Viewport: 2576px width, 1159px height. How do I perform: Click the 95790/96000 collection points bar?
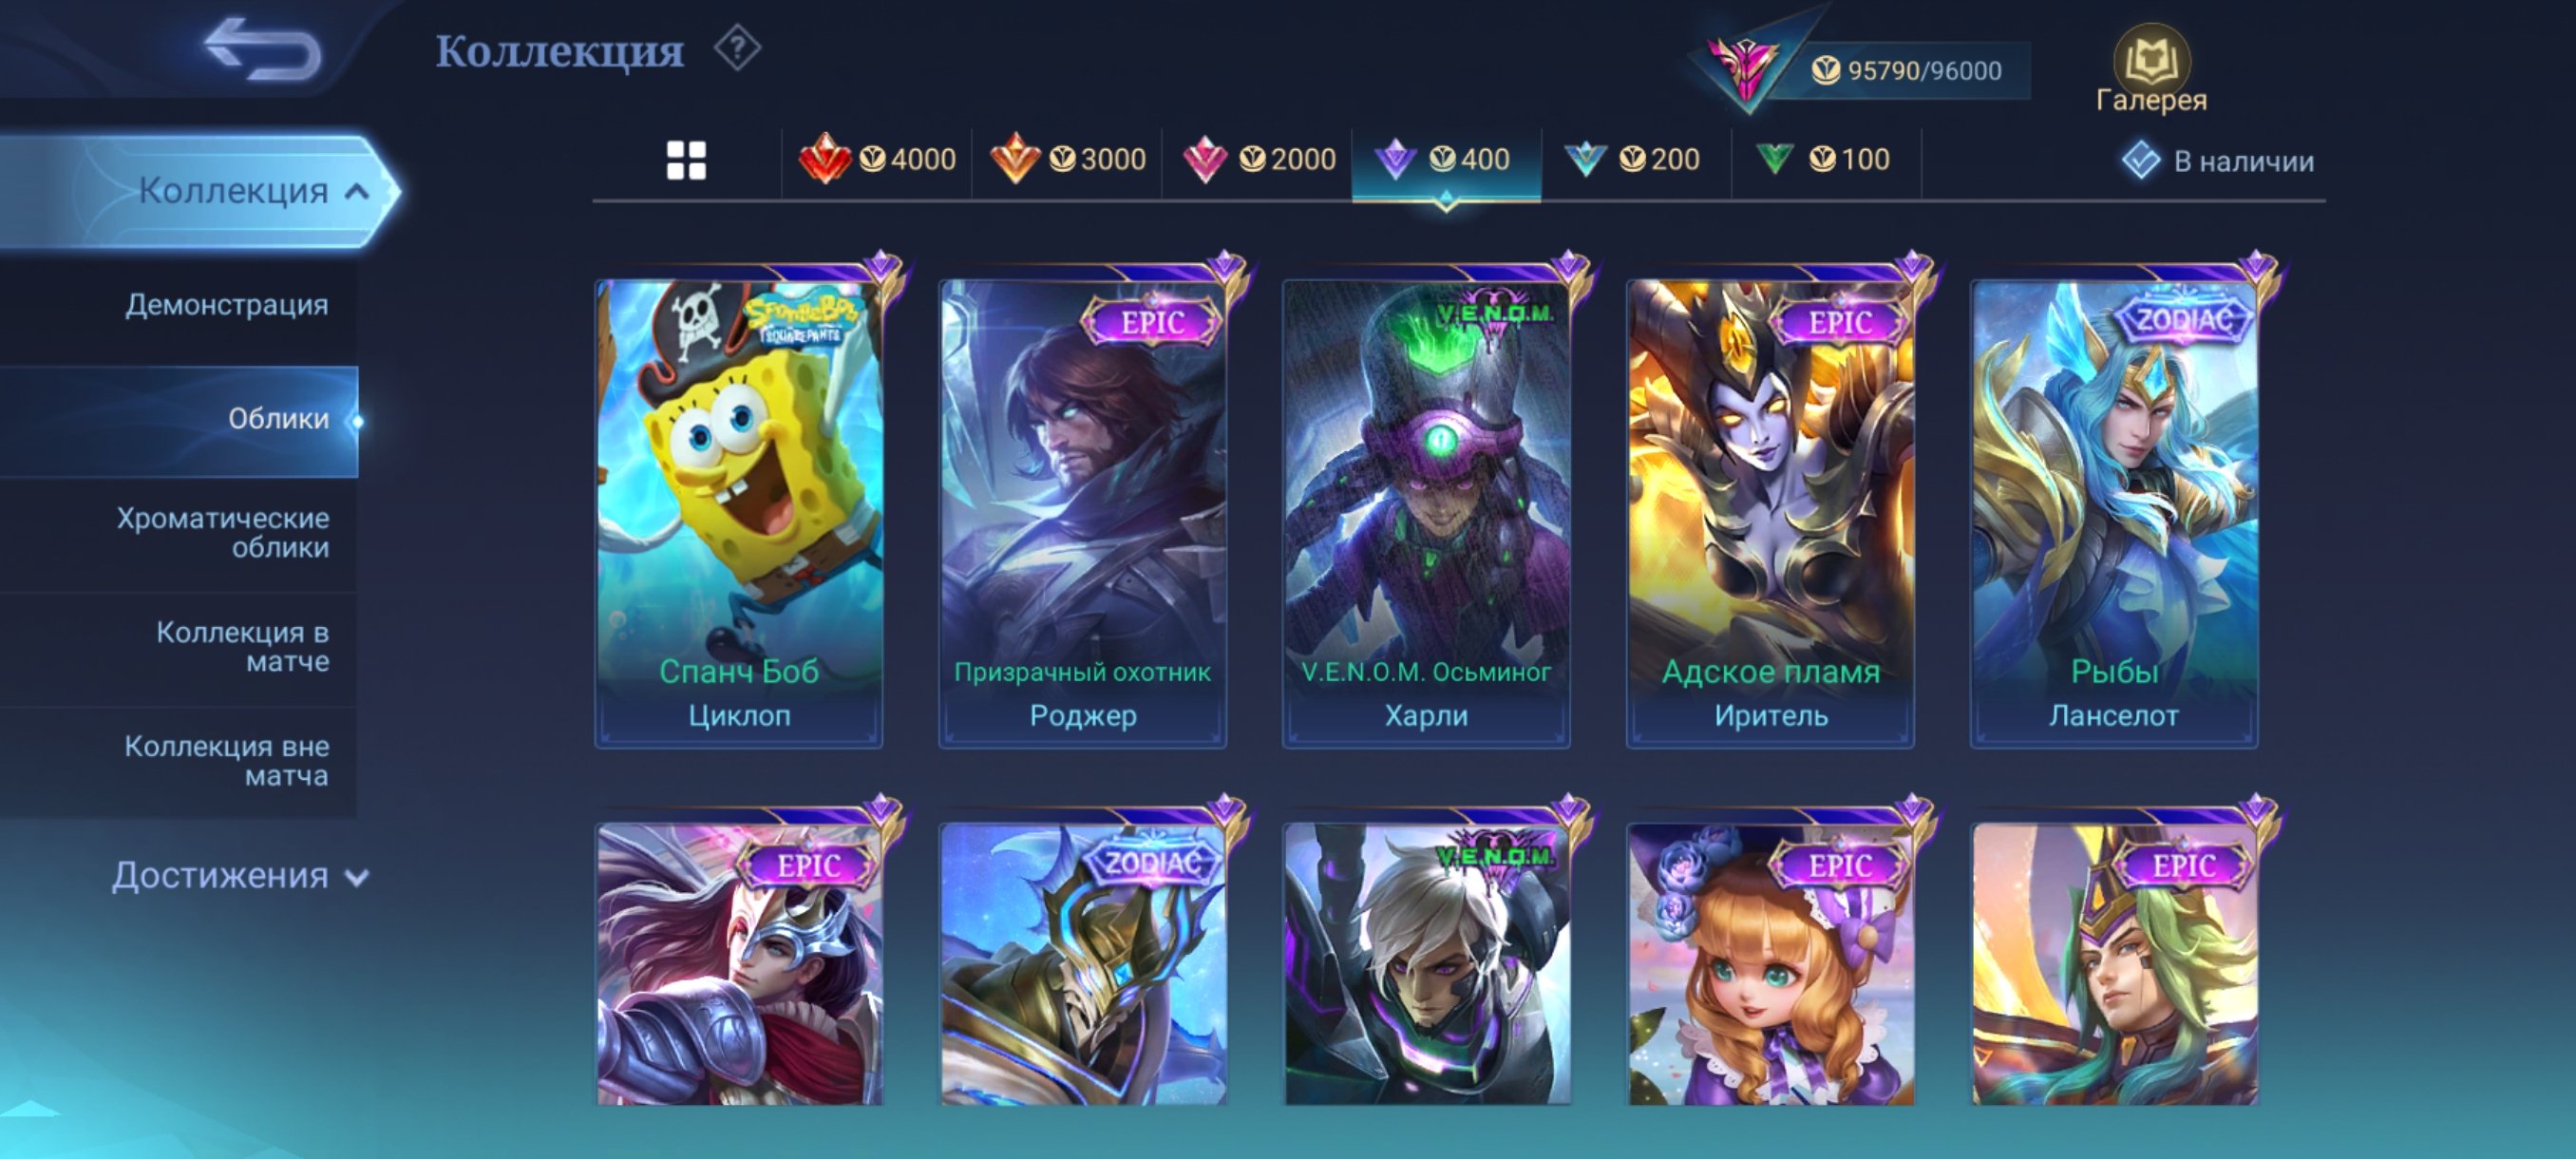pos(1905,71)
